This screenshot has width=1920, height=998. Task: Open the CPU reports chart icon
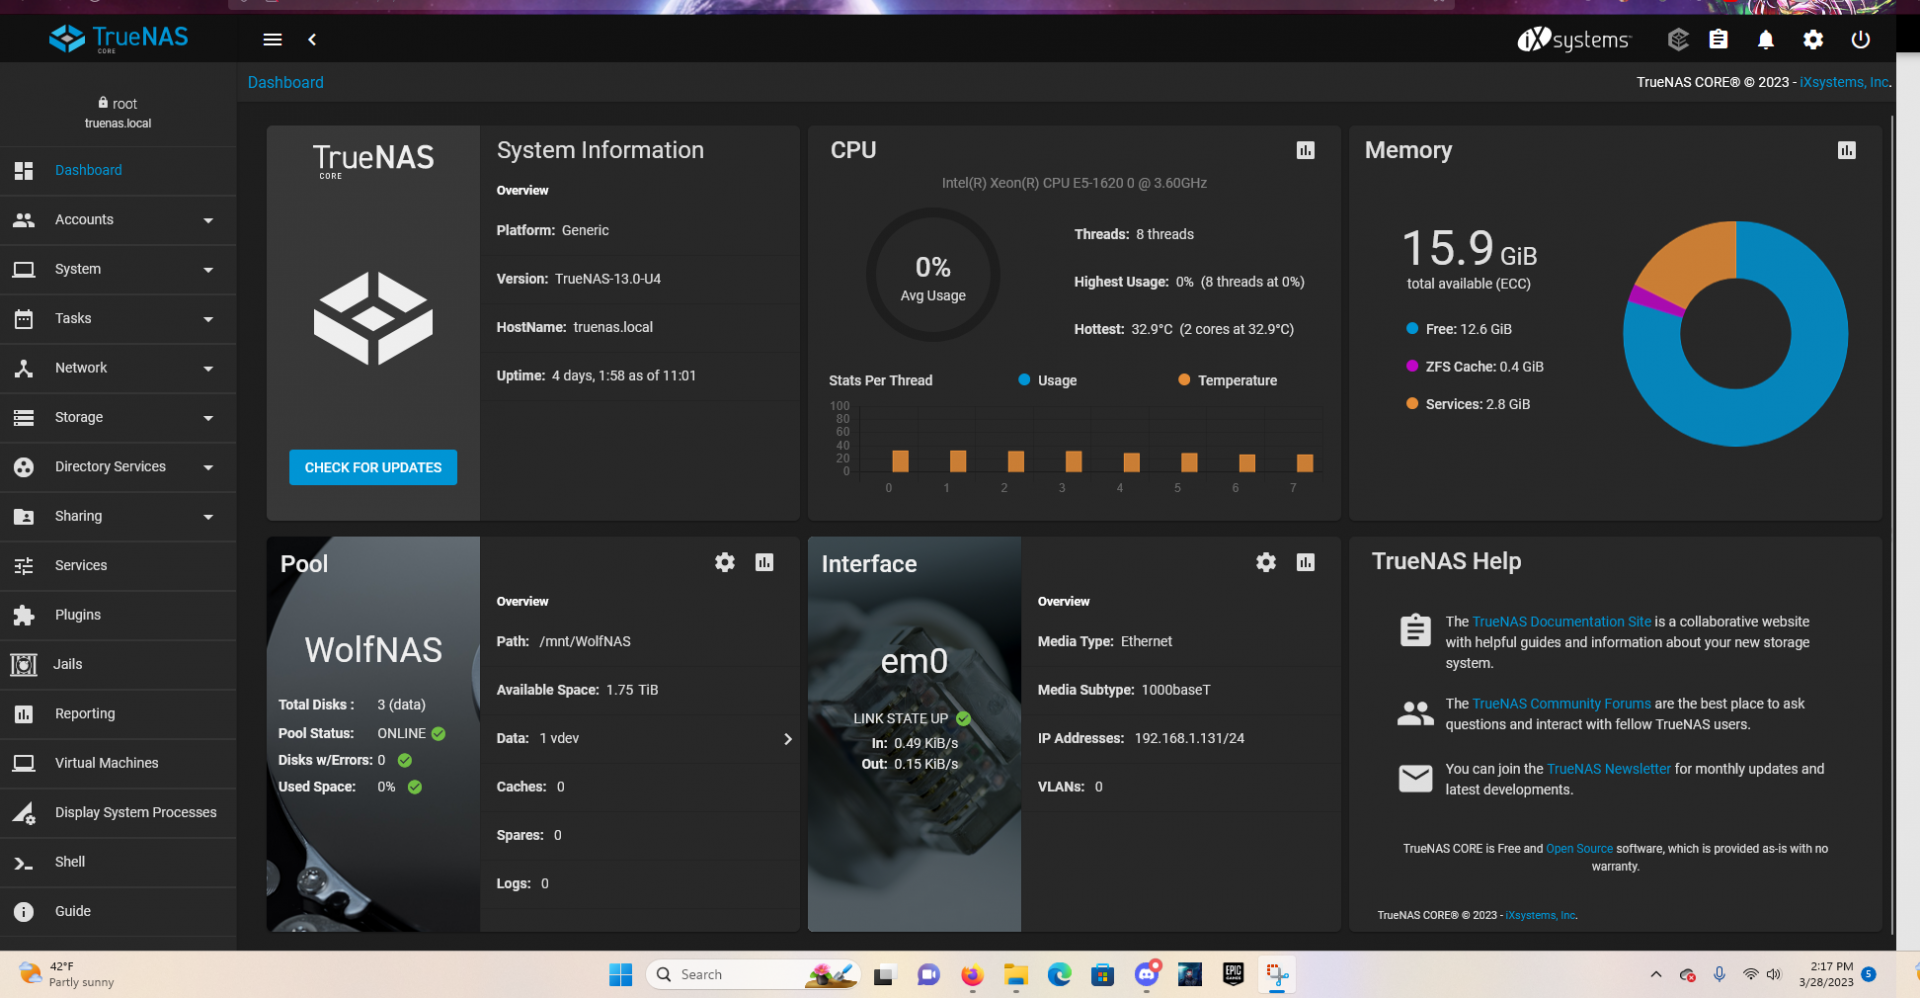(1305, 150)
